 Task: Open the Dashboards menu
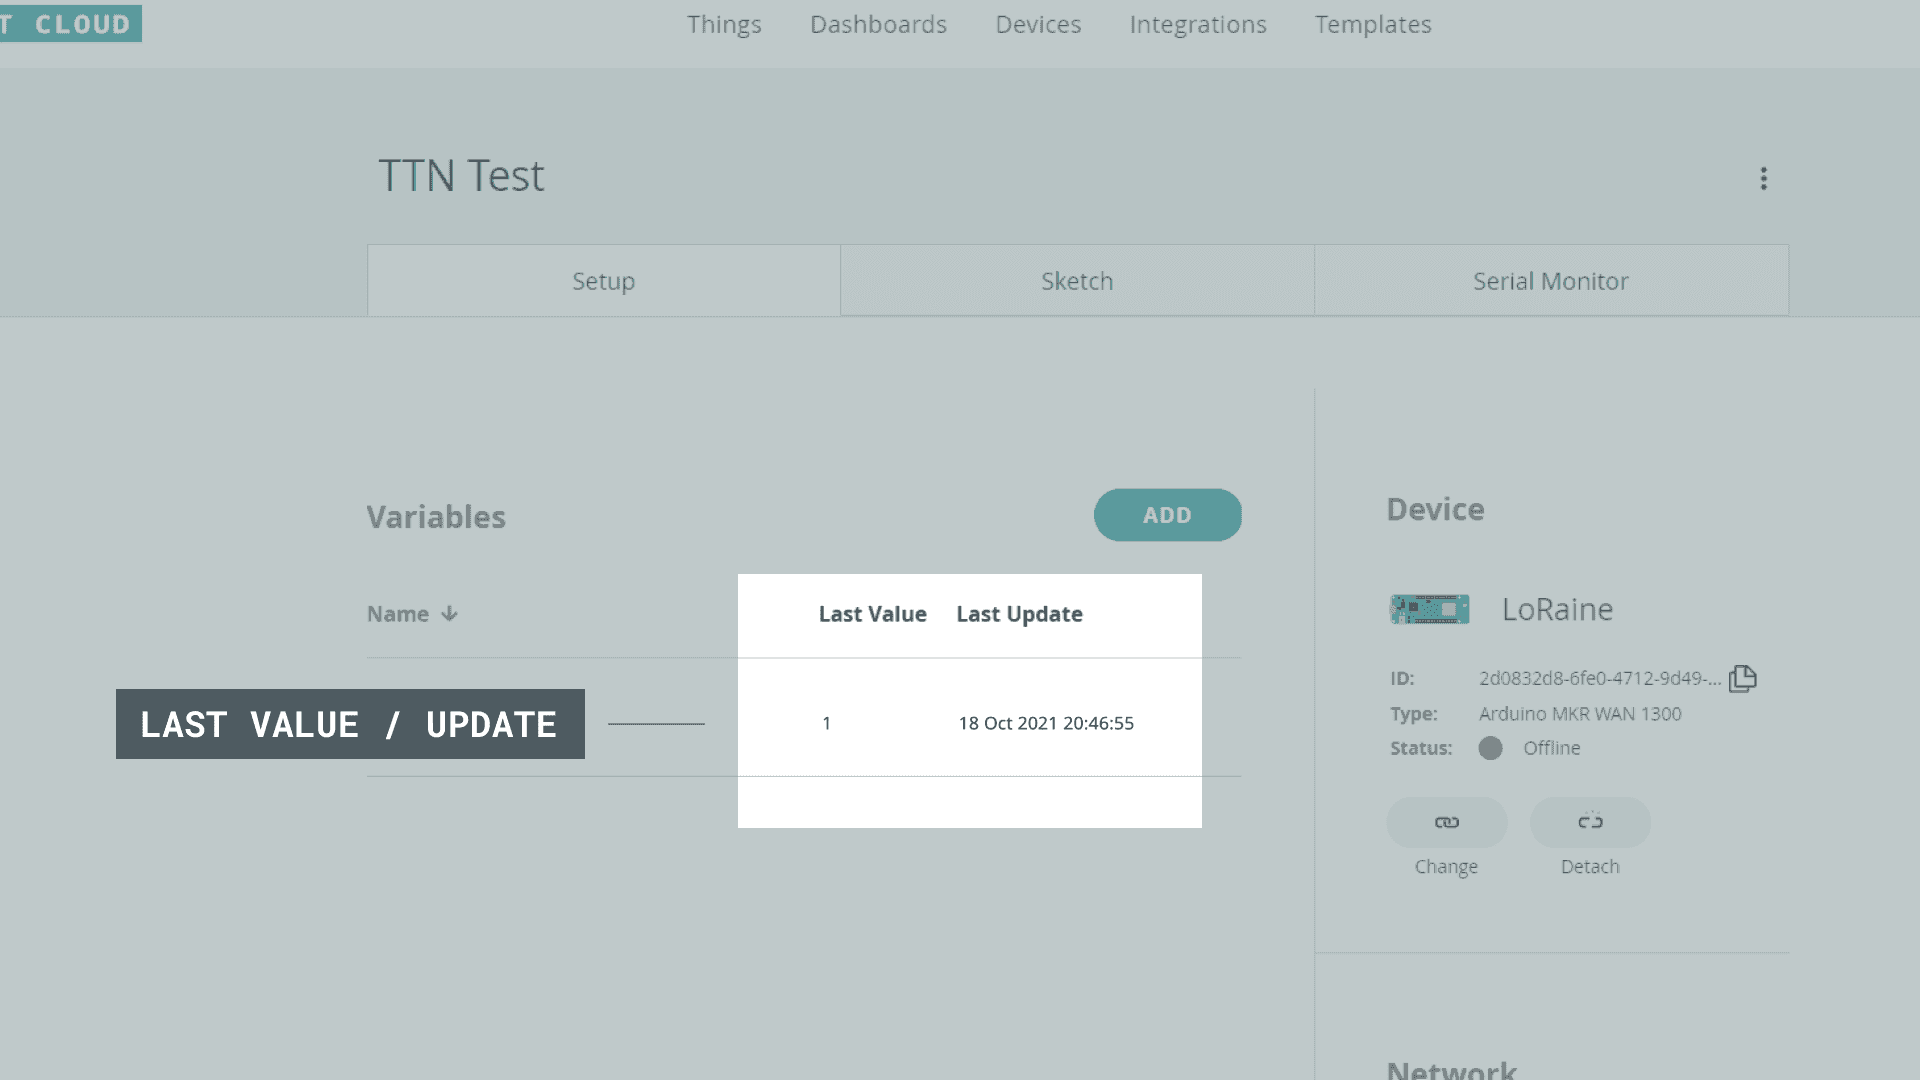[x=878, y=24]
